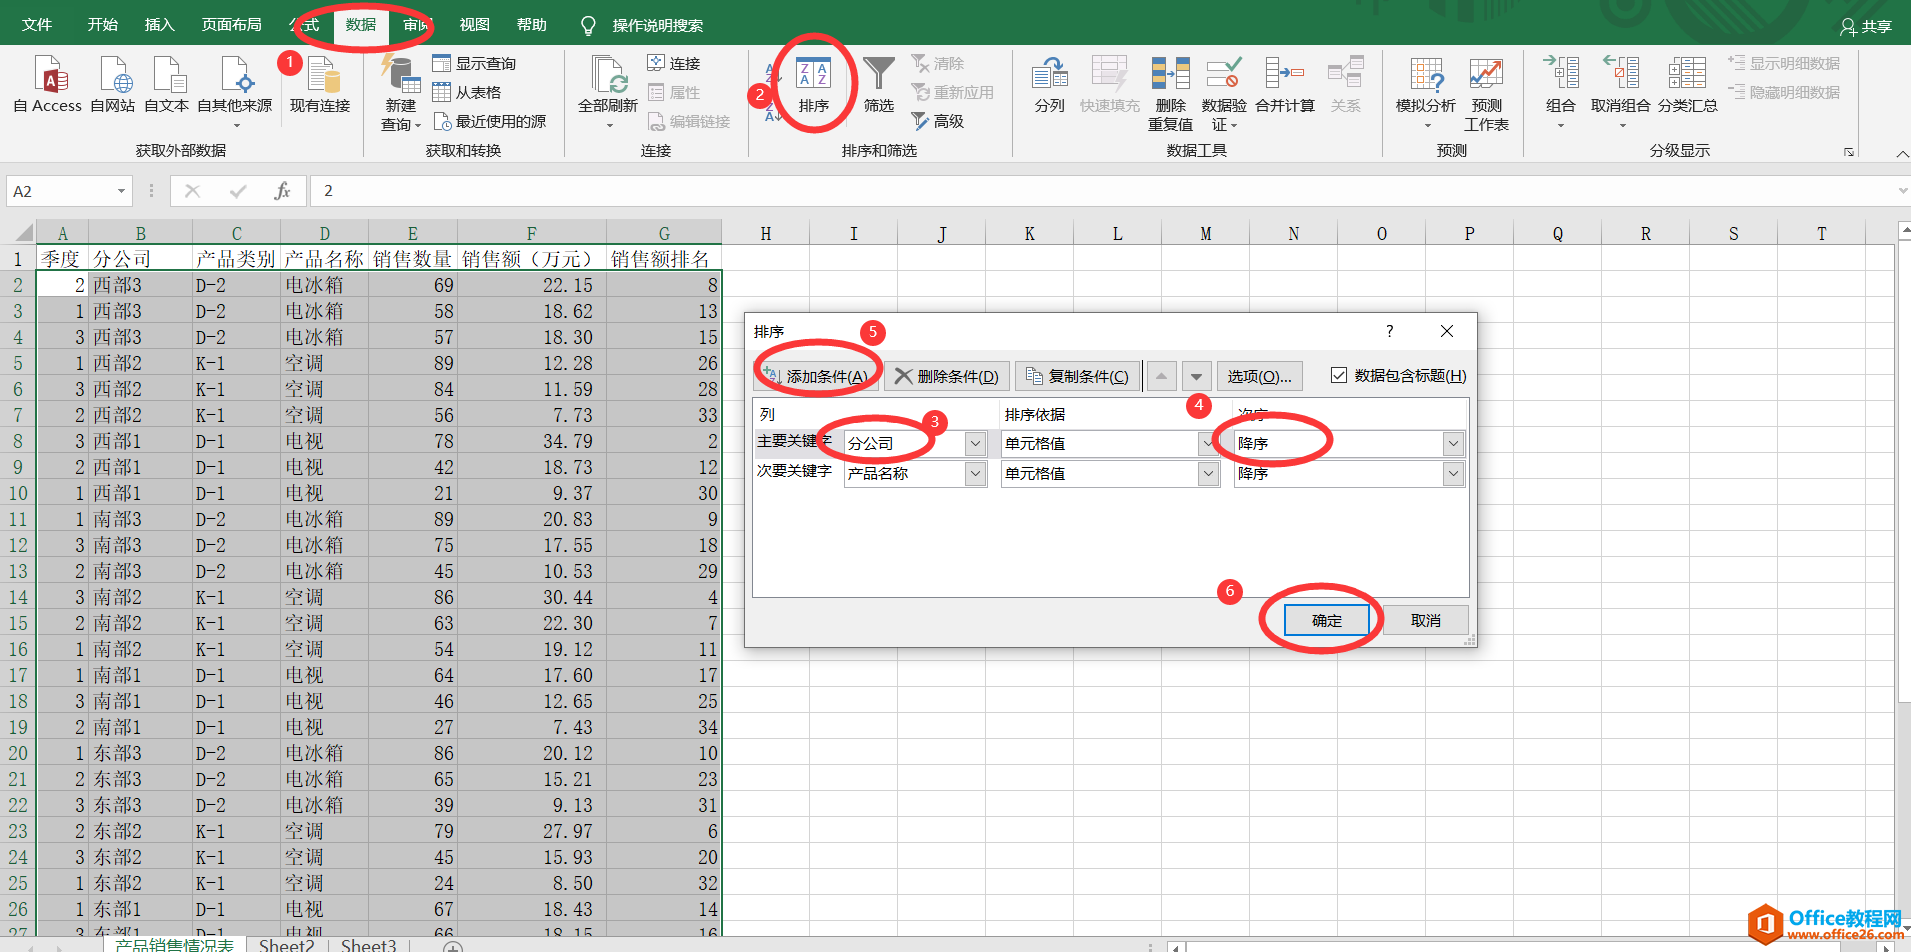Image resolution: width=1911 pixels, height=952 pixels.
Task: Open secondary key sort-on dropdown (单元格值)
Action: point(1208,474)
